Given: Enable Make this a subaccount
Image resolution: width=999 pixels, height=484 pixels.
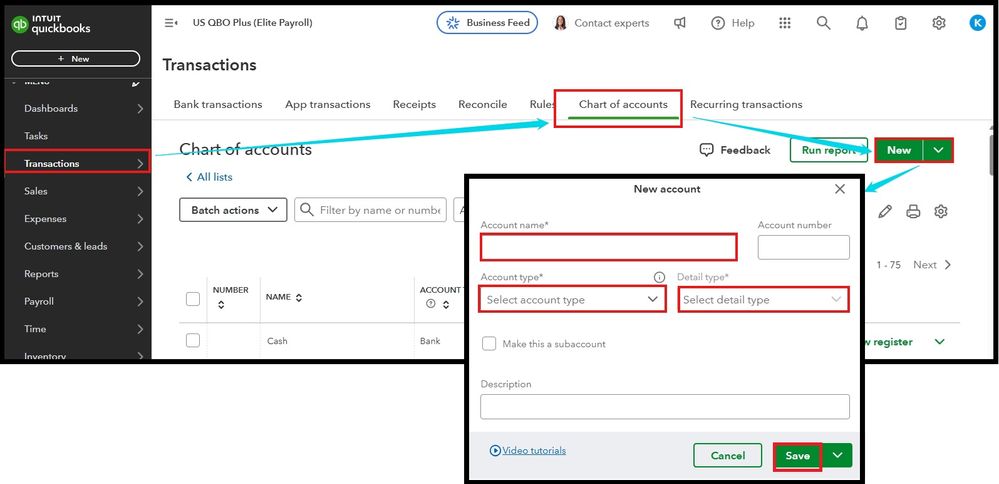Looking at the screenshot, I should click(489, 344).
